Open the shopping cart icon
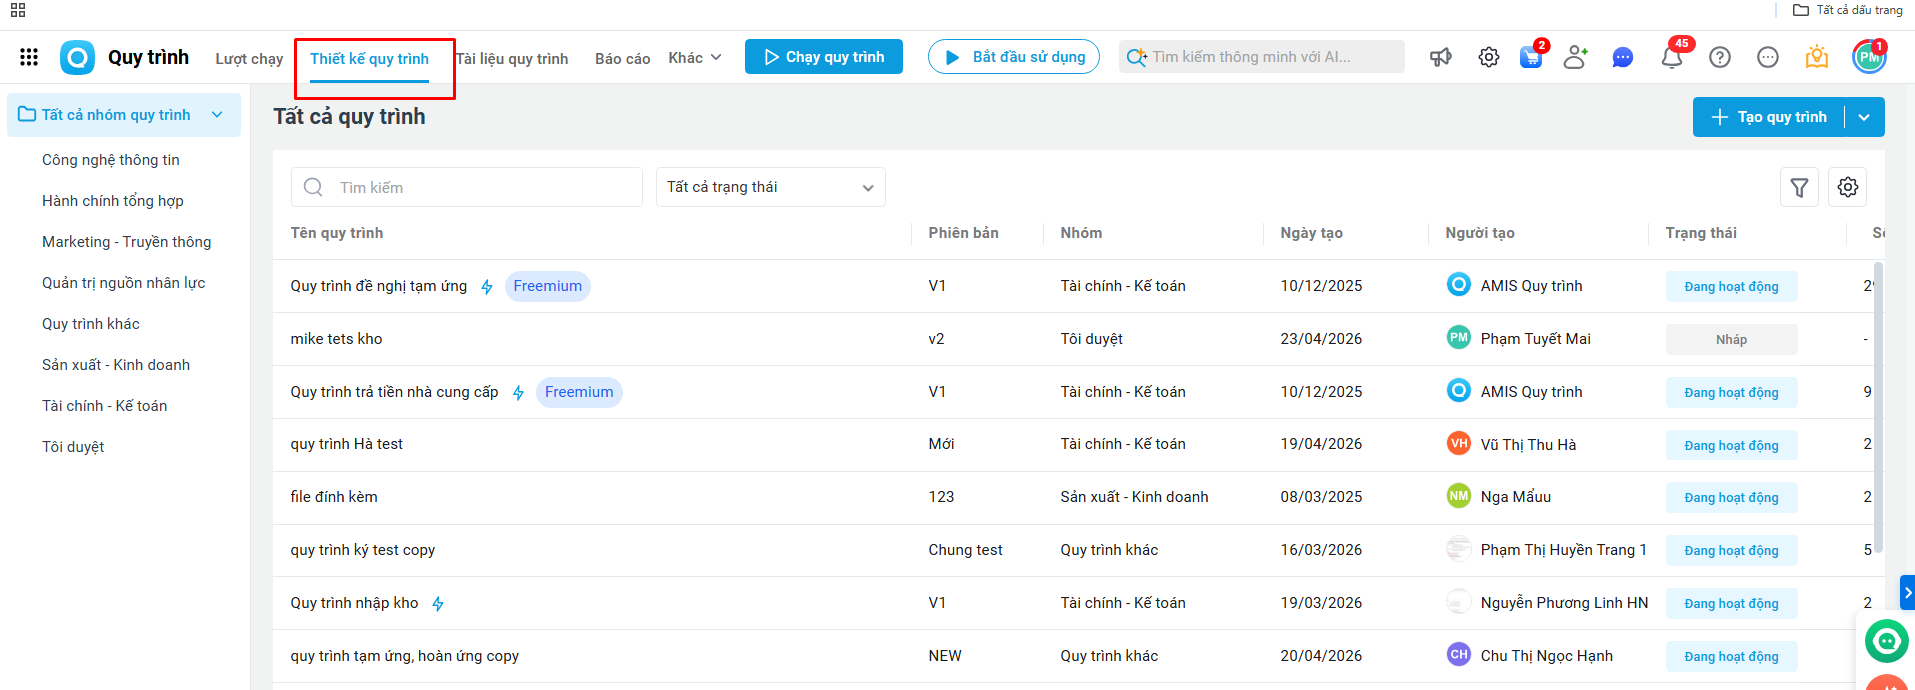The height and width of the screenshot is (690, 1915). 1530,57
